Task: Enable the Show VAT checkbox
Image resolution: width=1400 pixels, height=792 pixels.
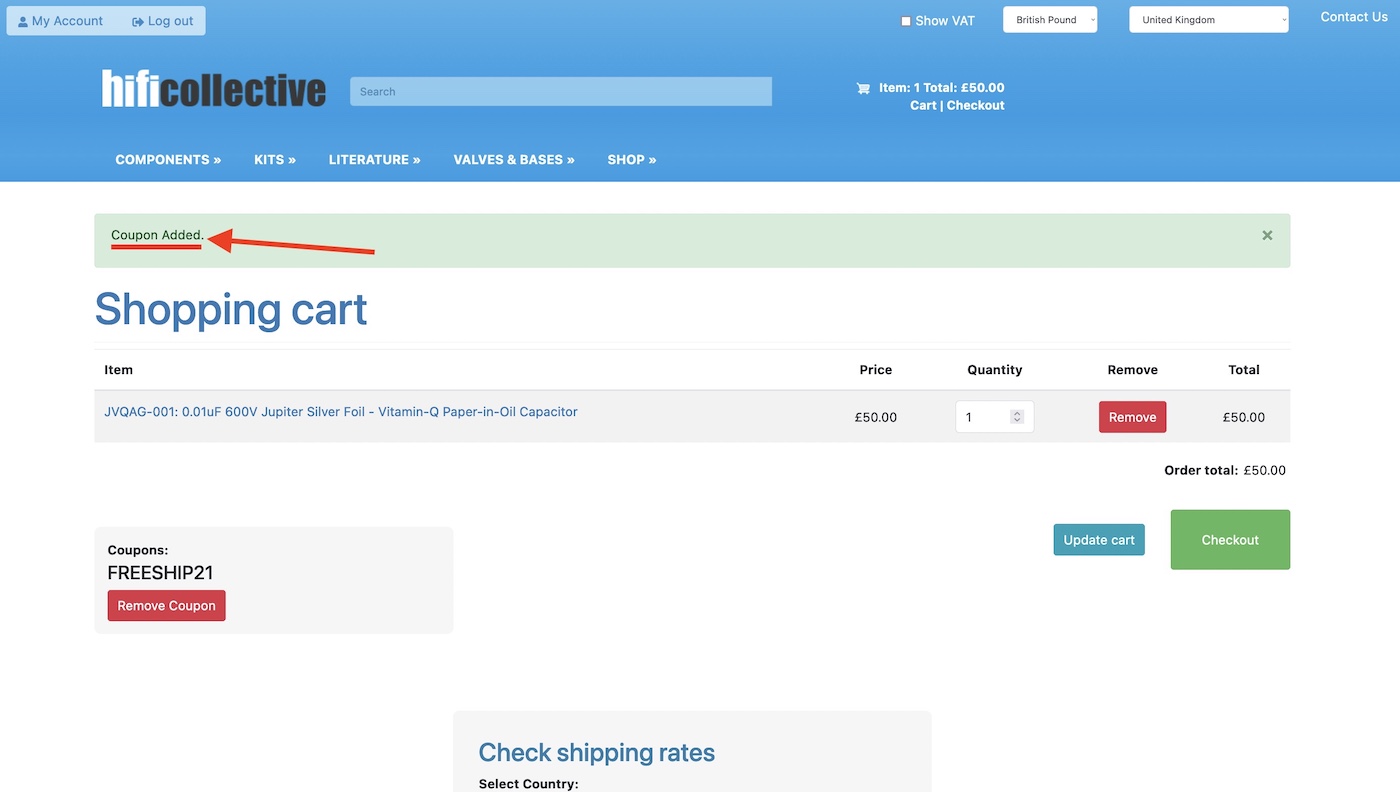Action: (905, 20)
